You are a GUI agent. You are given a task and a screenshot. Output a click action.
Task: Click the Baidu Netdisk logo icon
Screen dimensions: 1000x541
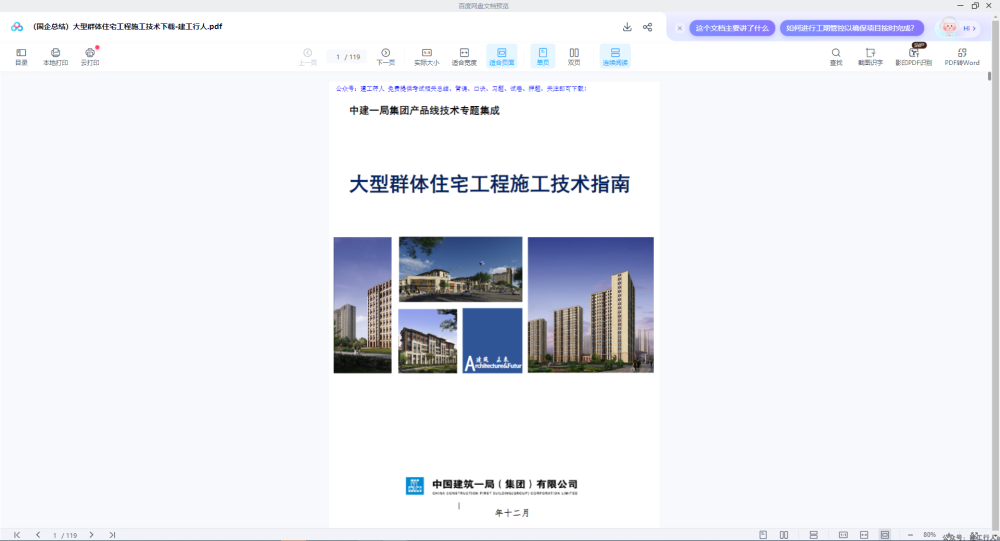[17, 27]
